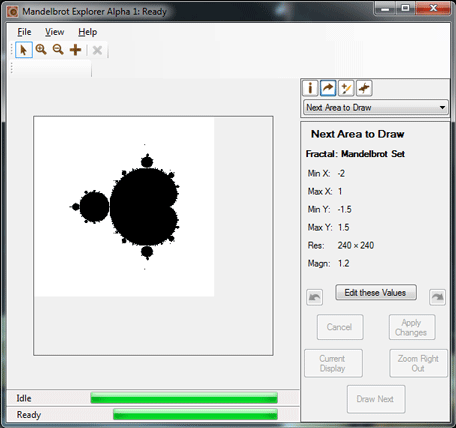Expand the Next Area to Draw dropdown
This screenshot has height=428, width=456.
coord(375,108)
